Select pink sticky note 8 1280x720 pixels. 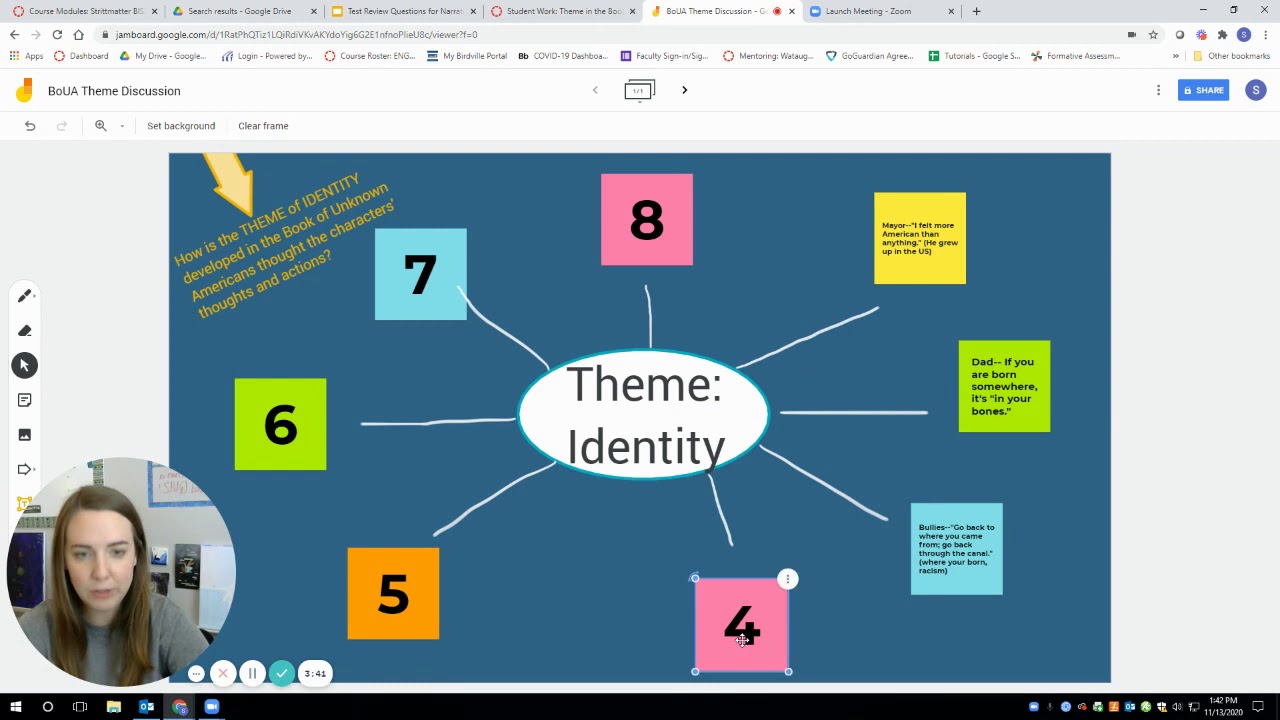coord(646,220)
